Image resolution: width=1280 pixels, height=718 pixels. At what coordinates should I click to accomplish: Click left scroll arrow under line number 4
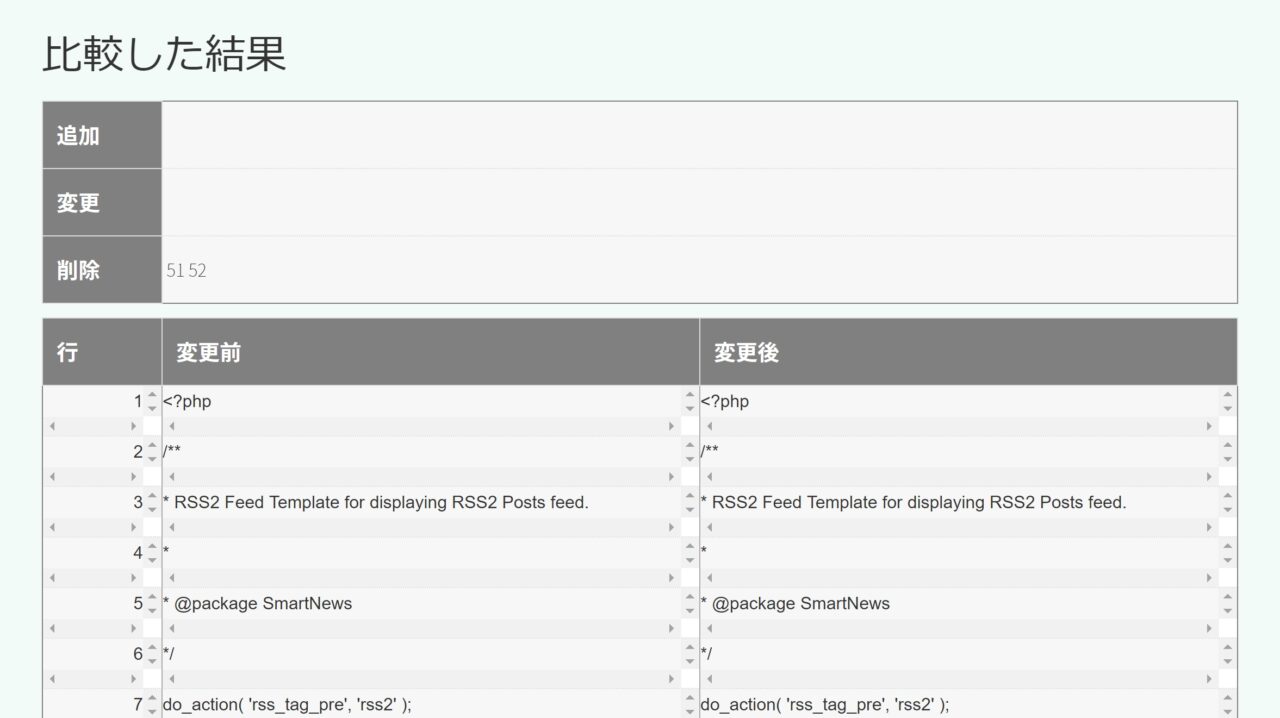click(x=52, y=578)
